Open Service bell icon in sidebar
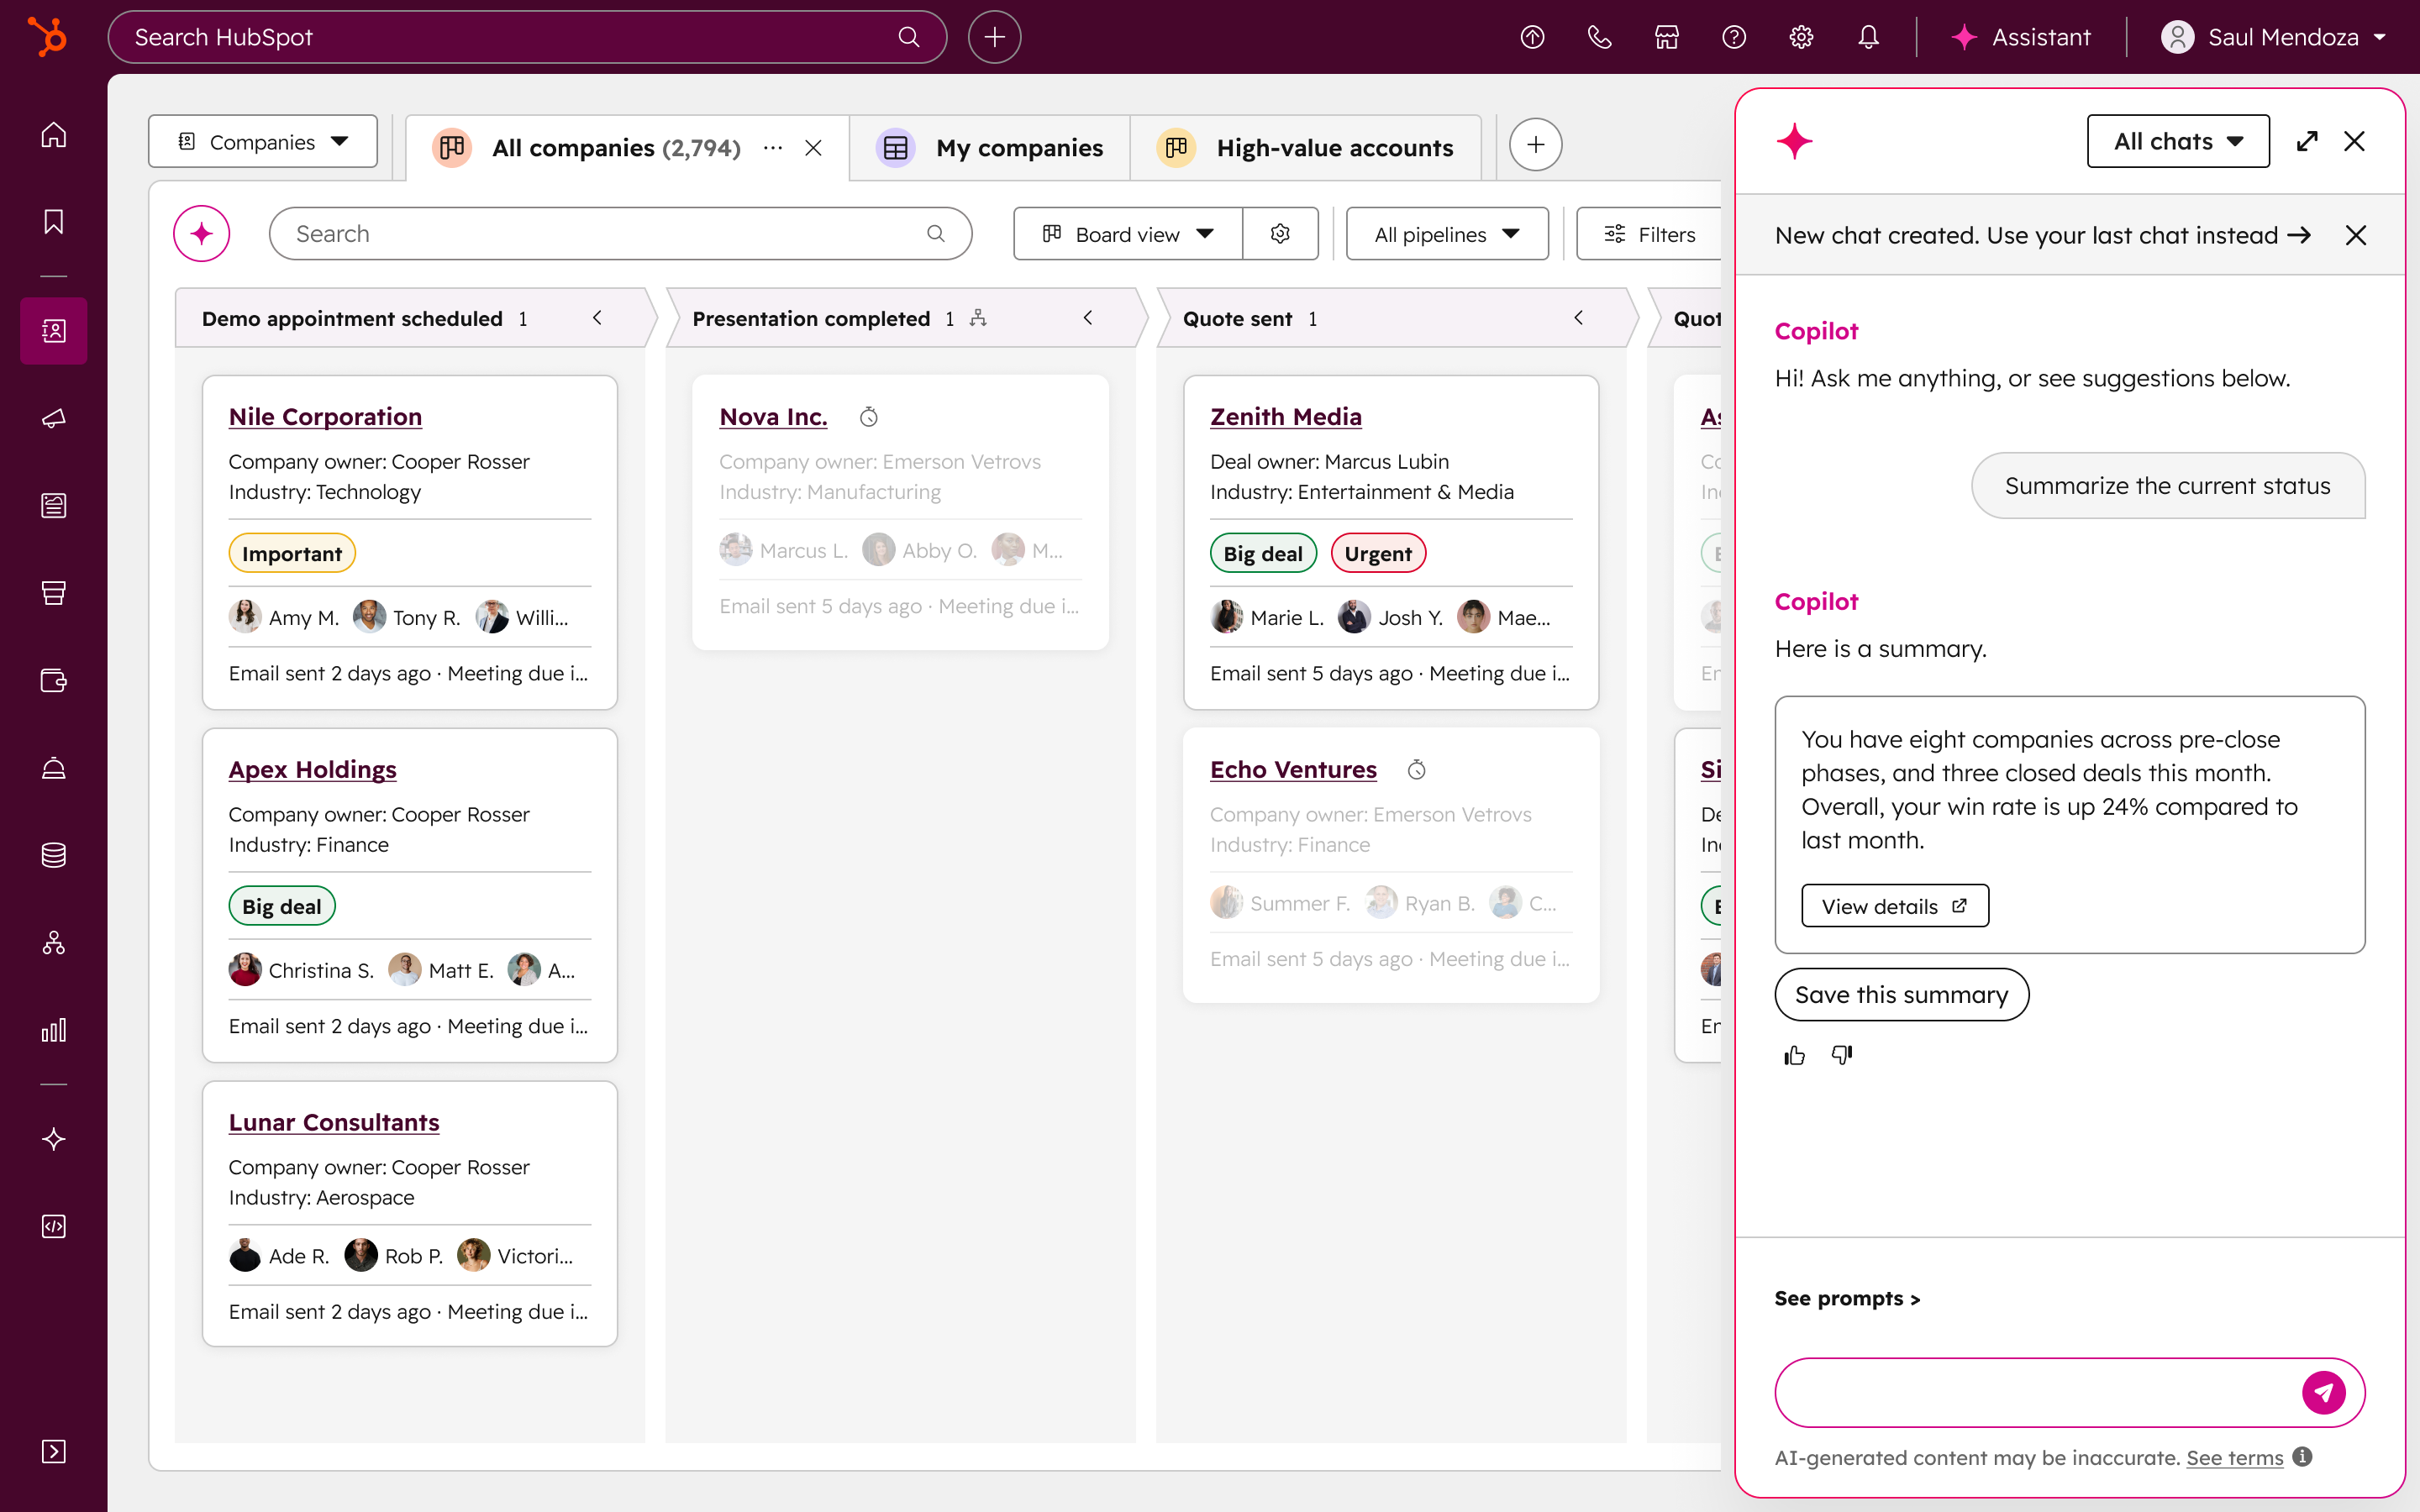The height and width of the screenshot is (1512, 2420). click(x=54, y=768)
